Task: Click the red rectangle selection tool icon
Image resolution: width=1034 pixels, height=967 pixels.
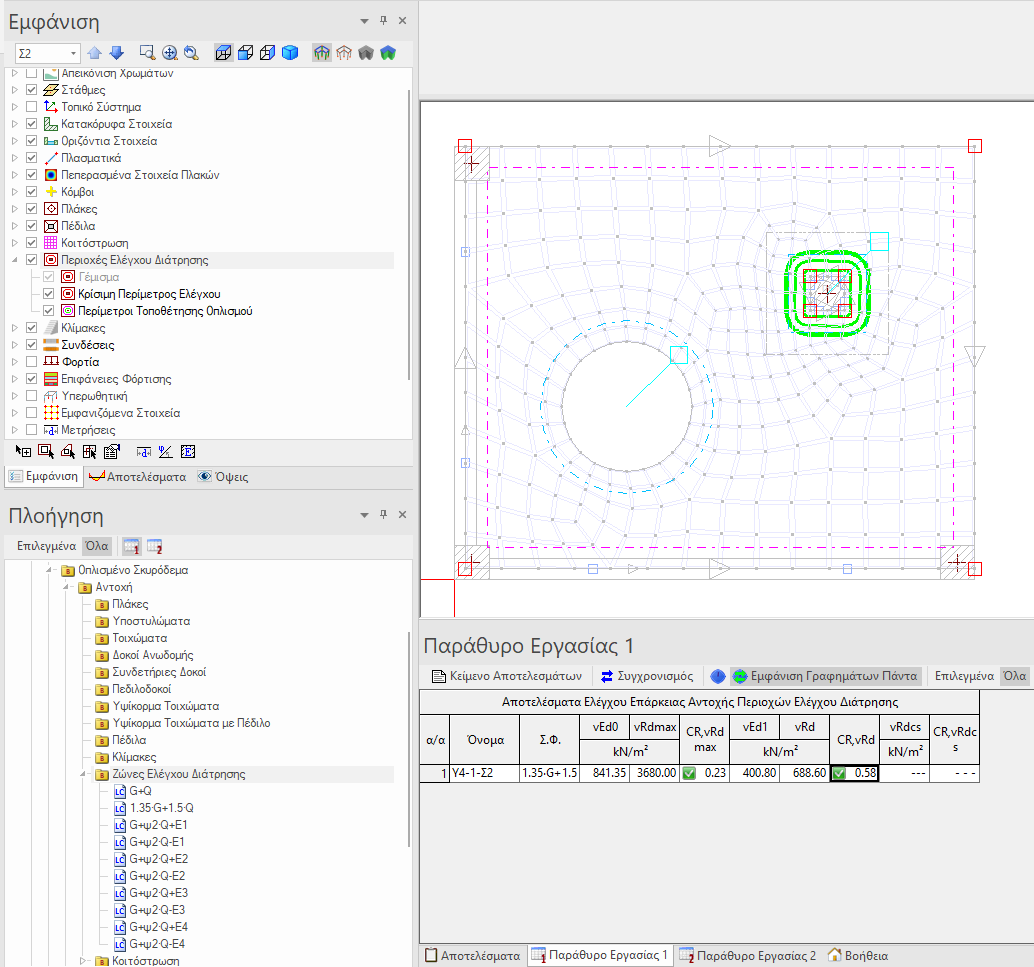Action: coord(45,451)
